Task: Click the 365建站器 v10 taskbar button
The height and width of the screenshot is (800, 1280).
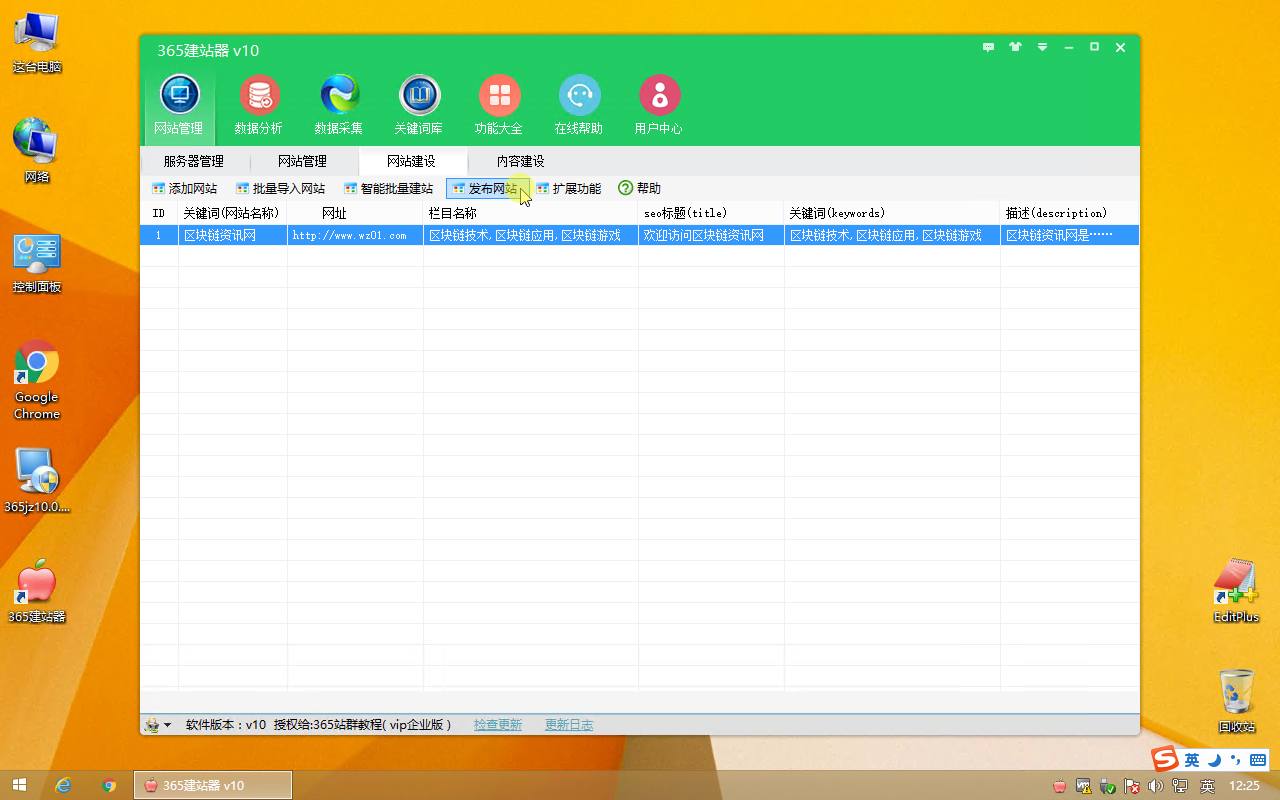Action: (213, 785)
